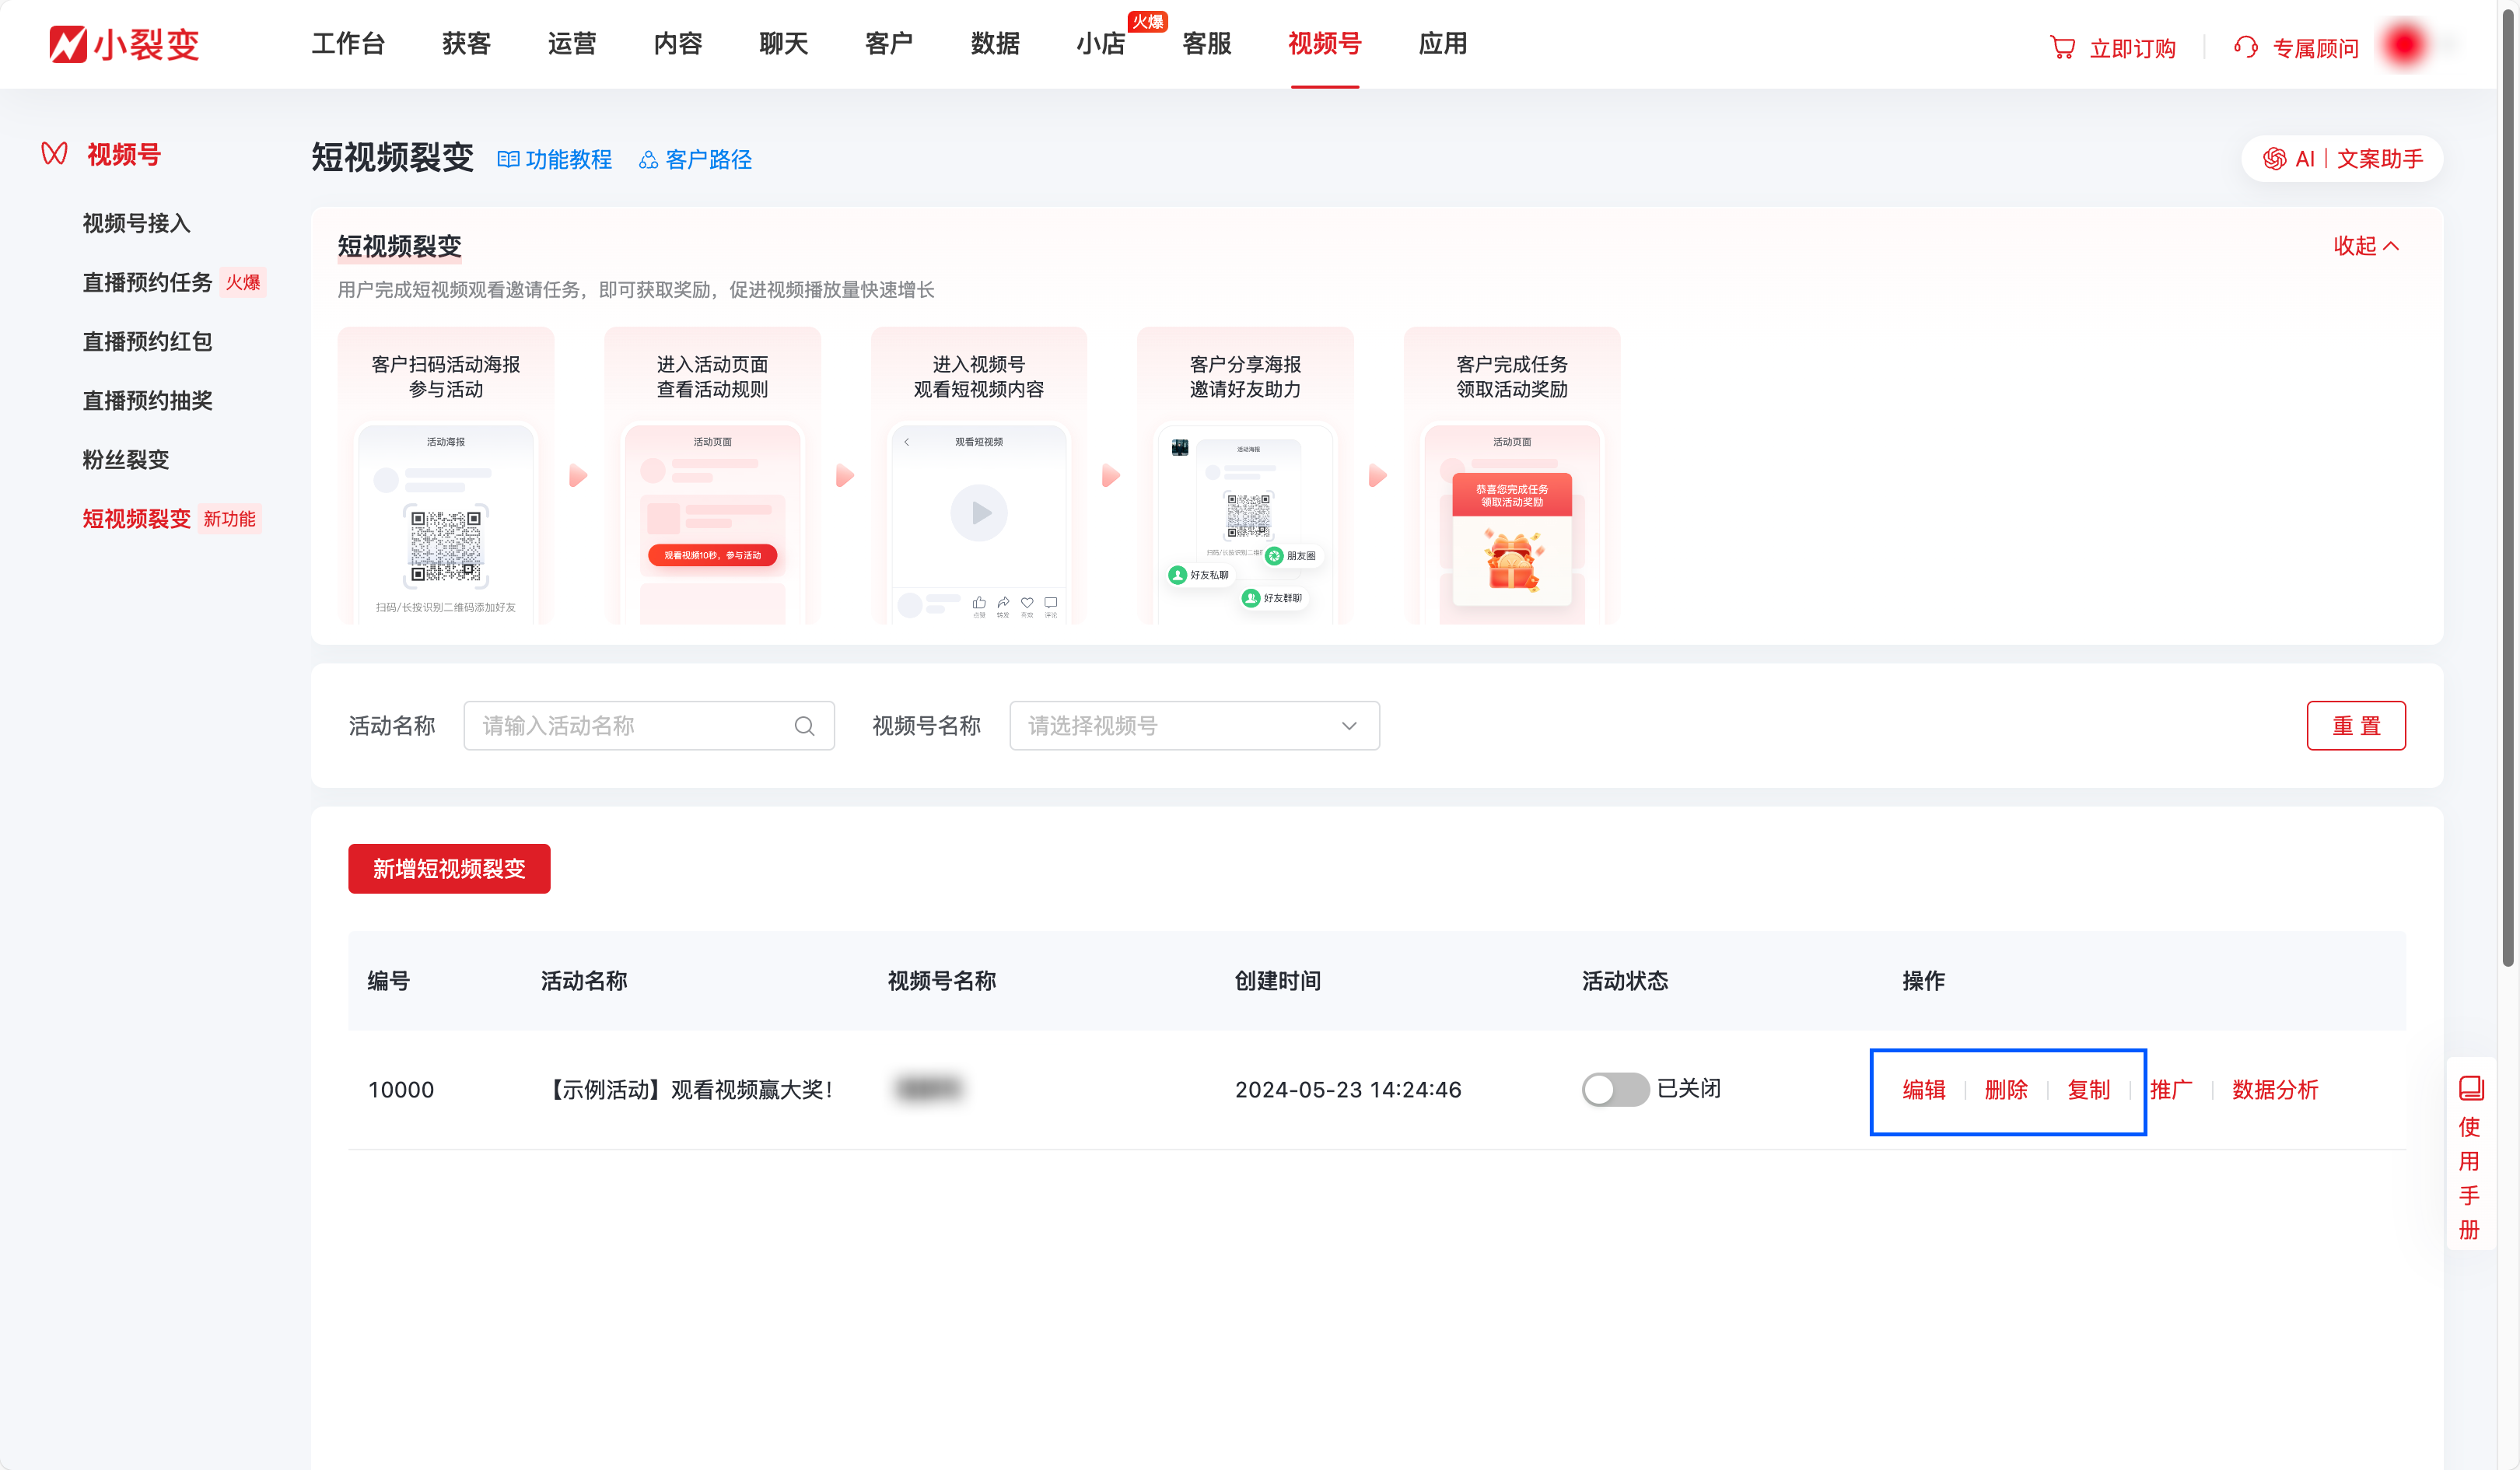Click the 客户分享海报 step card

[x=1245, y=475]
